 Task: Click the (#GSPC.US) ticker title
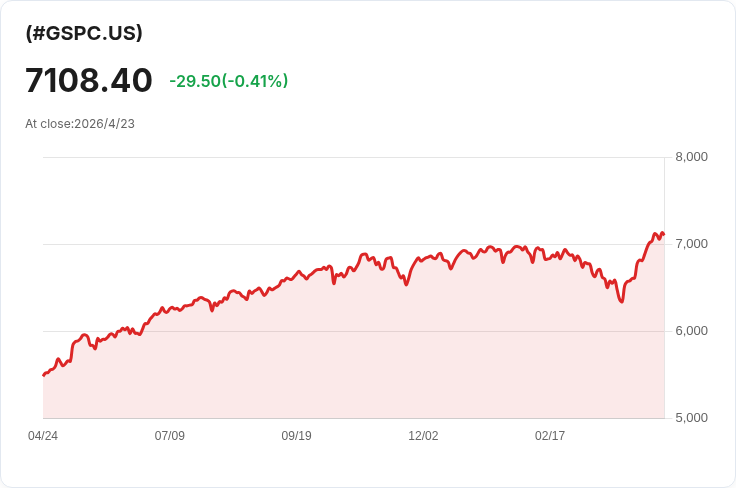click(x=84, y=33)
